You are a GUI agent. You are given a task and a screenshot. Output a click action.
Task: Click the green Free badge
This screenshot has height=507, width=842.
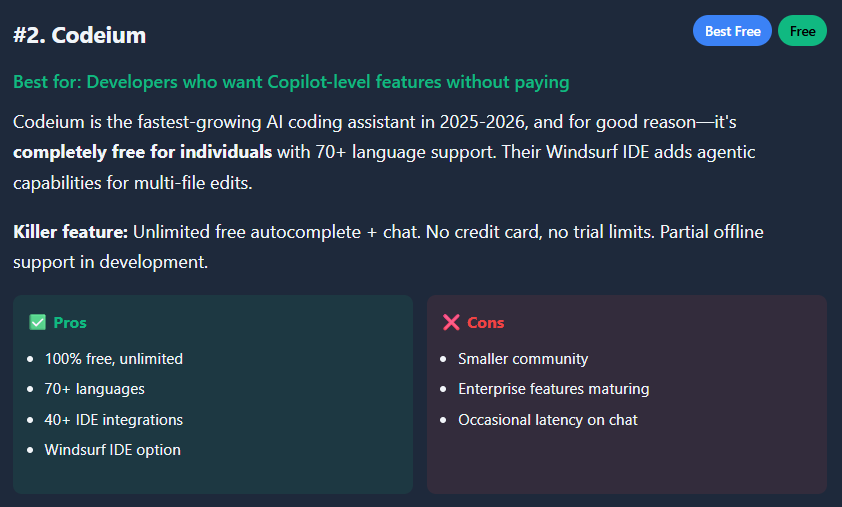[802, 31]
